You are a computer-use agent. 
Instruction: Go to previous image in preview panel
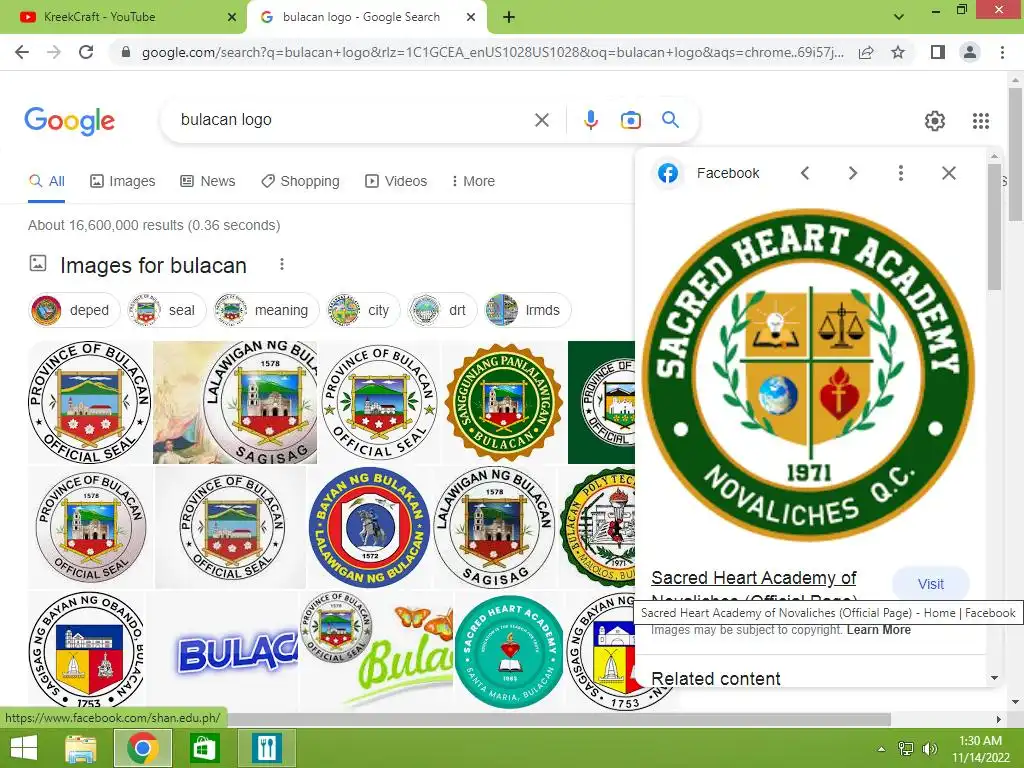tap(805, 173)
